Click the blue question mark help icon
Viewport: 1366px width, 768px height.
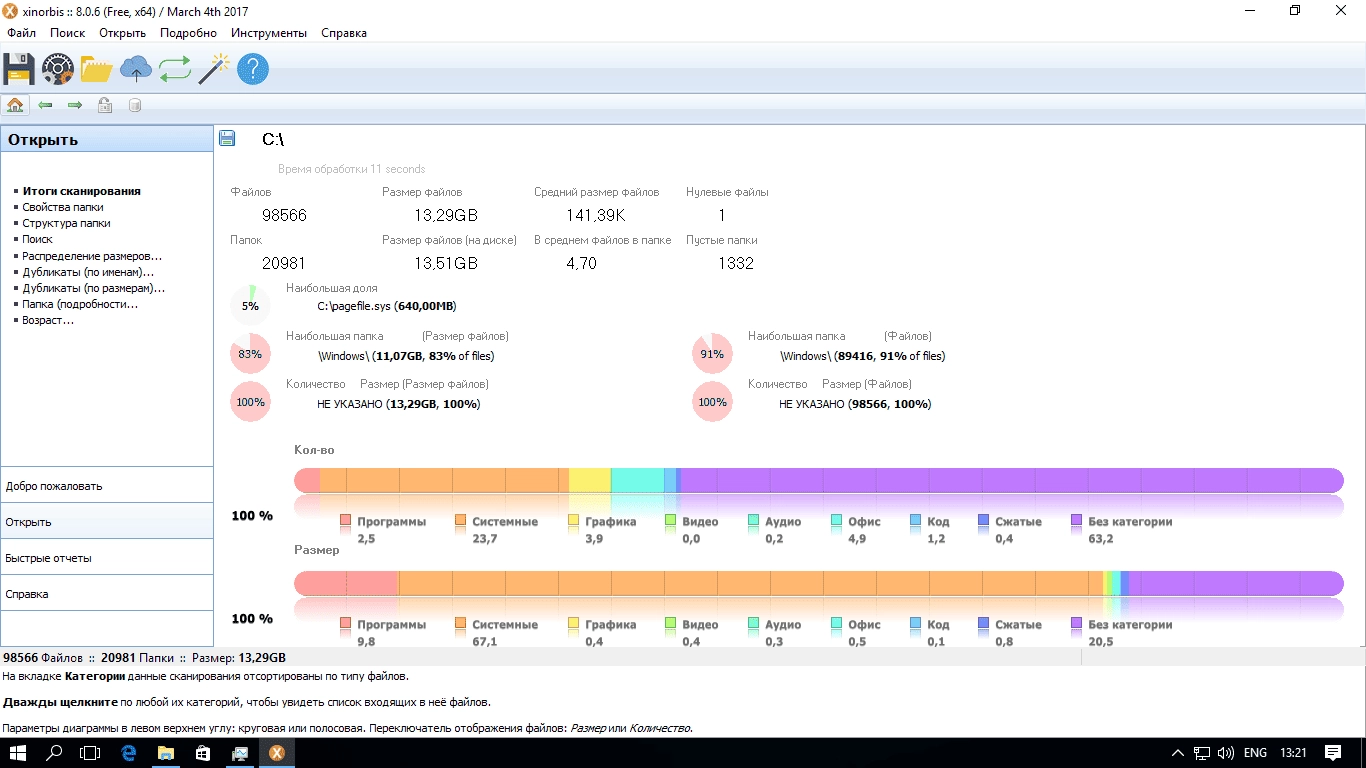pos(253,69)
